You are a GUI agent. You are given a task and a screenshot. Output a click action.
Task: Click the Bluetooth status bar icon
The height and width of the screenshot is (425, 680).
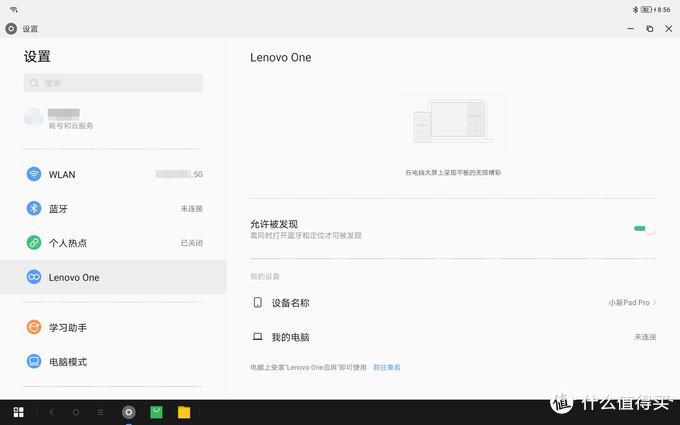click(x=635, y=10)
